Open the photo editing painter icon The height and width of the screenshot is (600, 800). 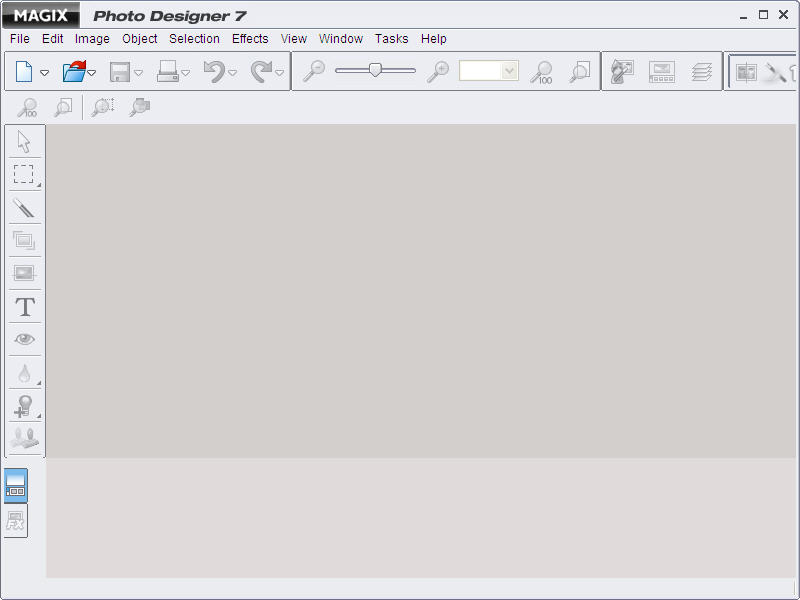622,71
